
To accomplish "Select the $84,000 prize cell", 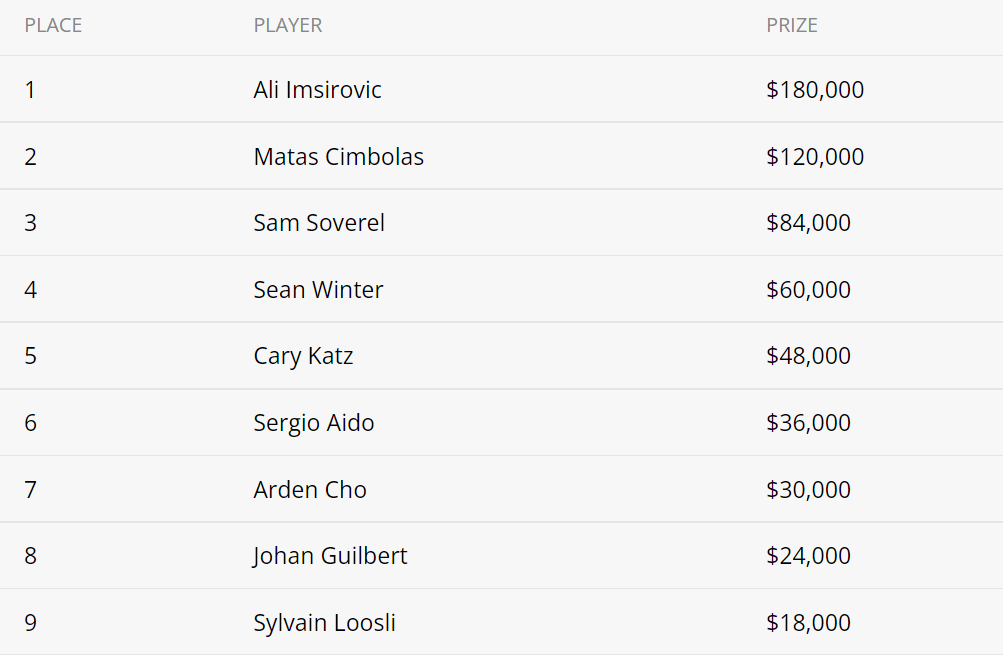I will pyautogui.click(x=809, y=223).
